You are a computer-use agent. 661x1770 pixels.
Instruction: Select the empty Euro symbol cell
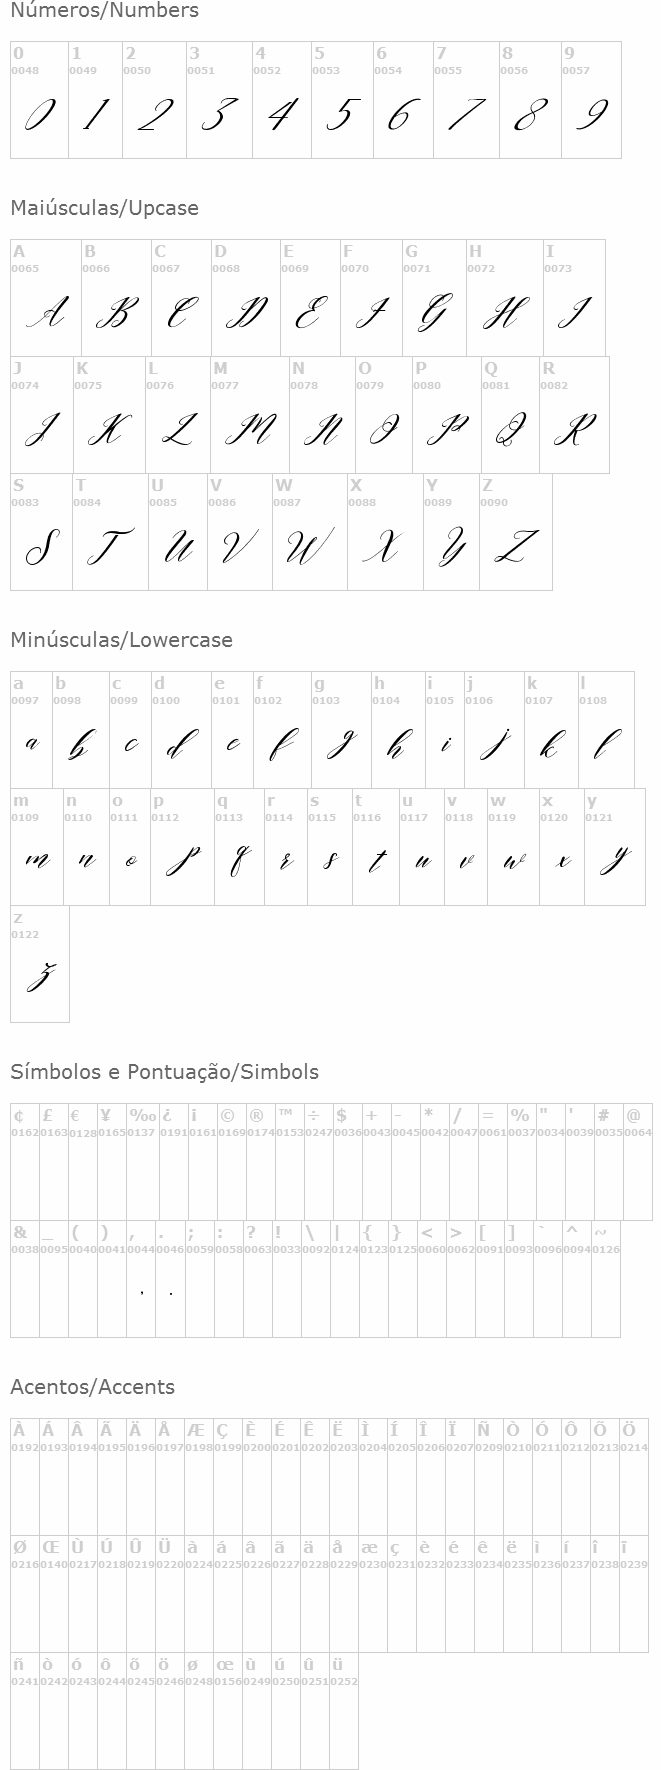point(83,1162)
